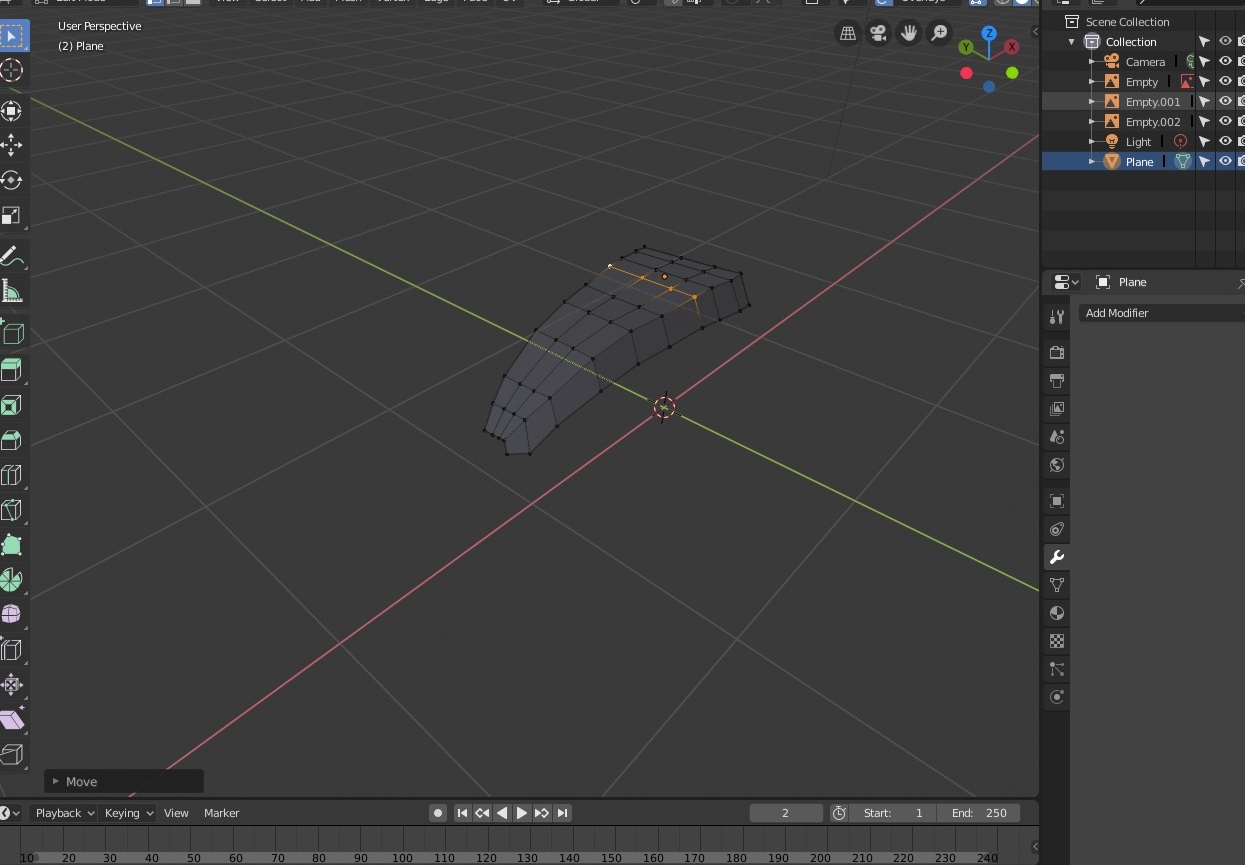The height and width of the screenshot is (865, 1245).
Task: Hide the Camera object via eye icon
Action: click(x=1225, y=61)
